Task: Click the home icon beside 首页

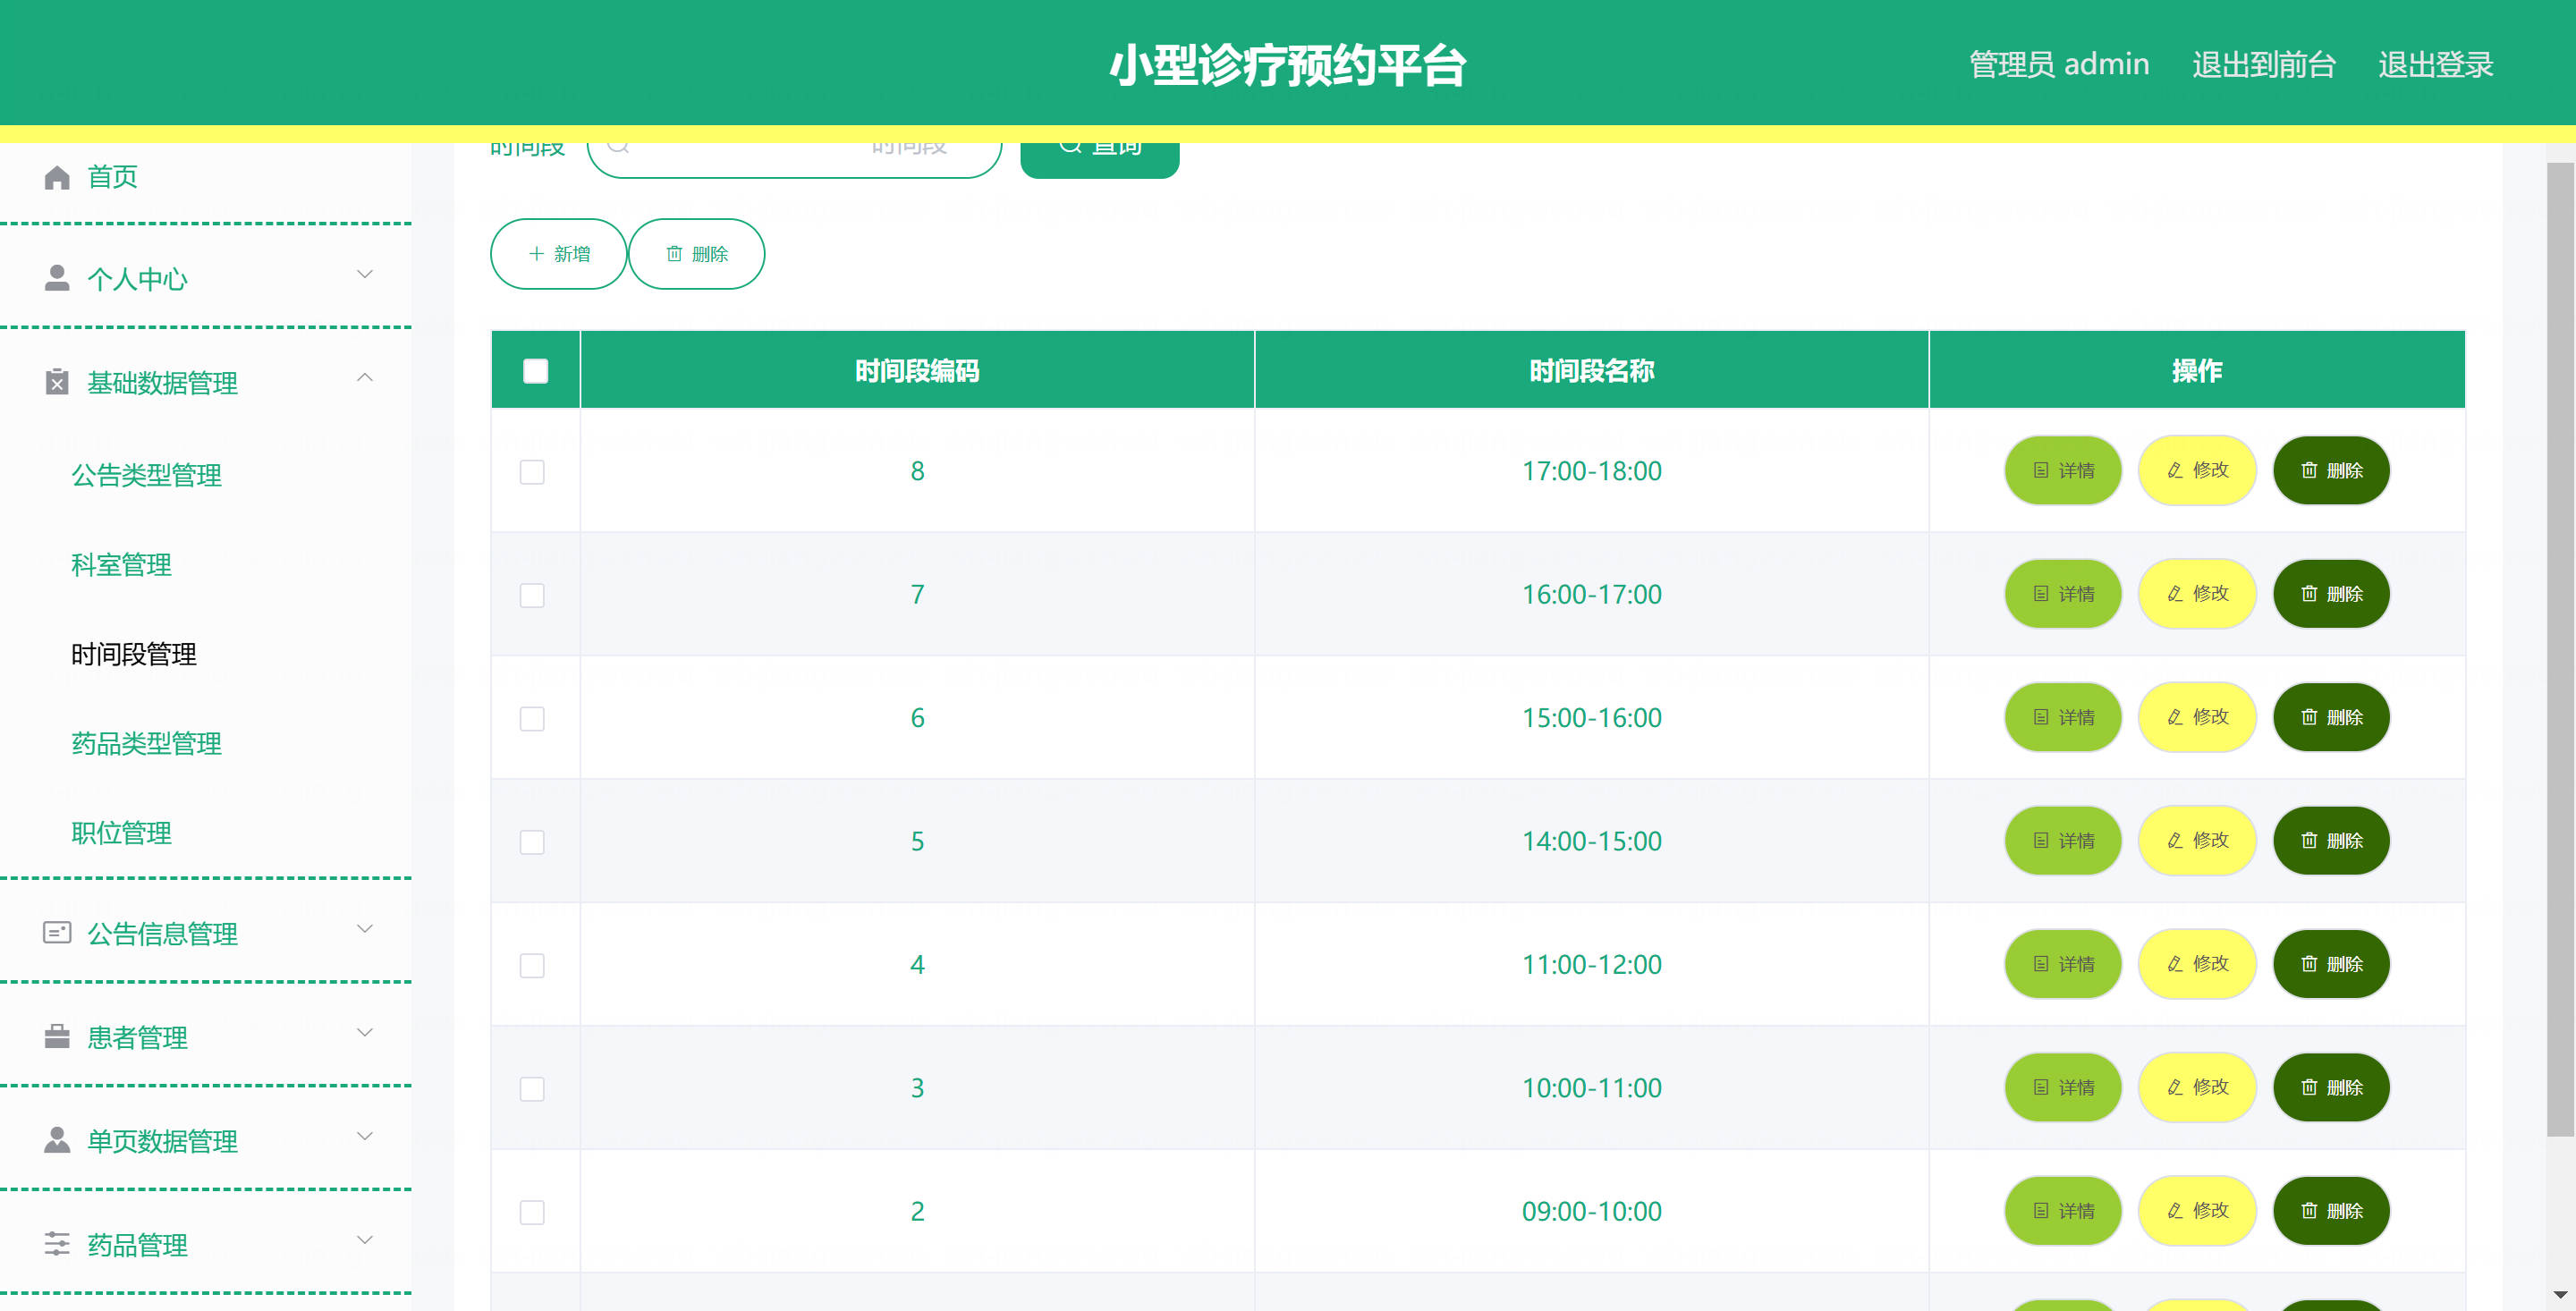Action: 57,177
